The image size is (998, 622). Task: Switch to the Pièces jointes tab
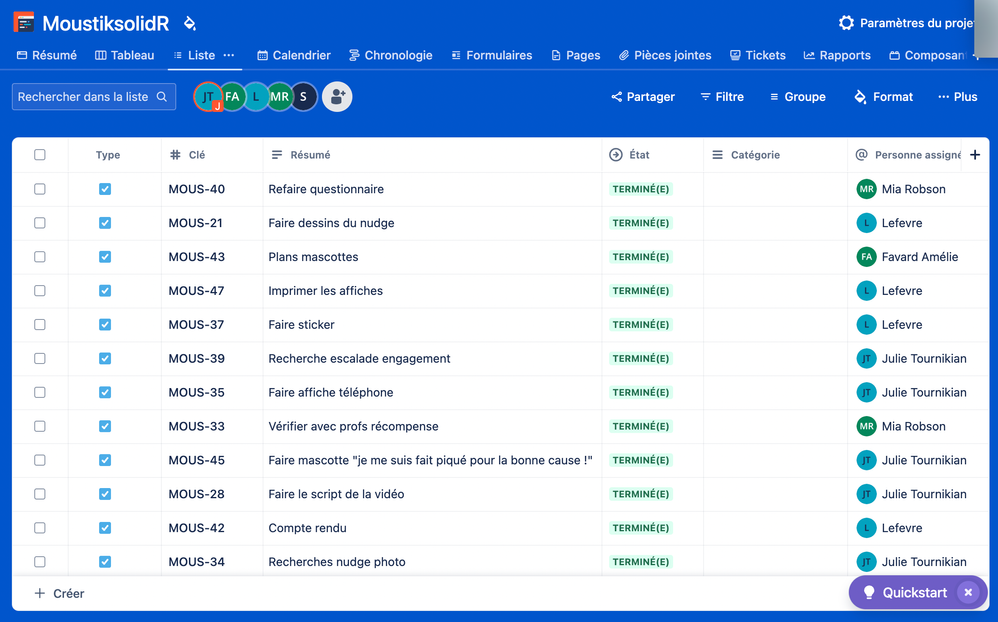pos(665,55)
